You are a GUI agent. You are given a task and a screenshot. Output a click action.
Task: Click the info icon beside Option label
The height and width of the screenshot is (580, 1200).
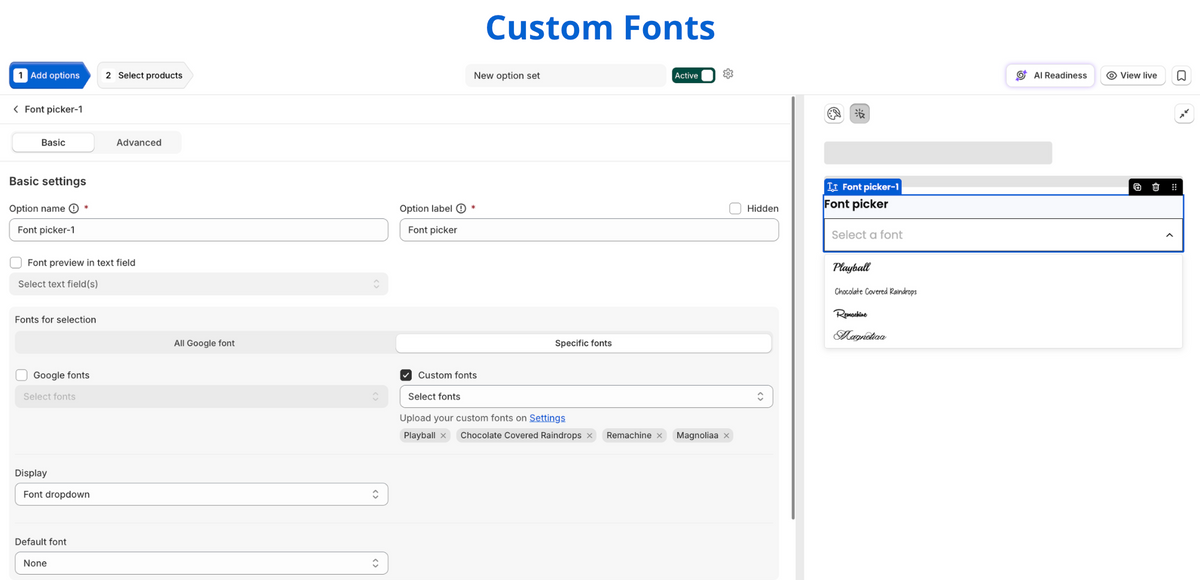[x=461, y=209]
